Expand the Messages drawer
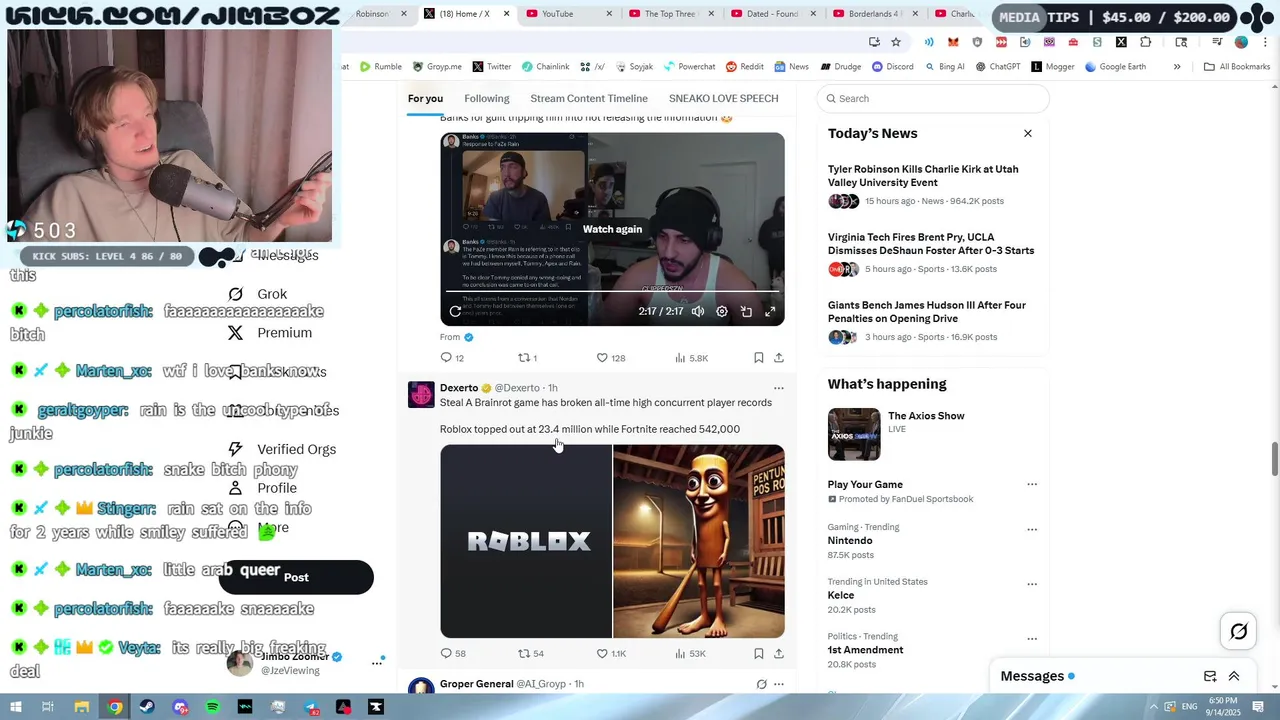1280x720 pixels. (x=1234, y=676)
